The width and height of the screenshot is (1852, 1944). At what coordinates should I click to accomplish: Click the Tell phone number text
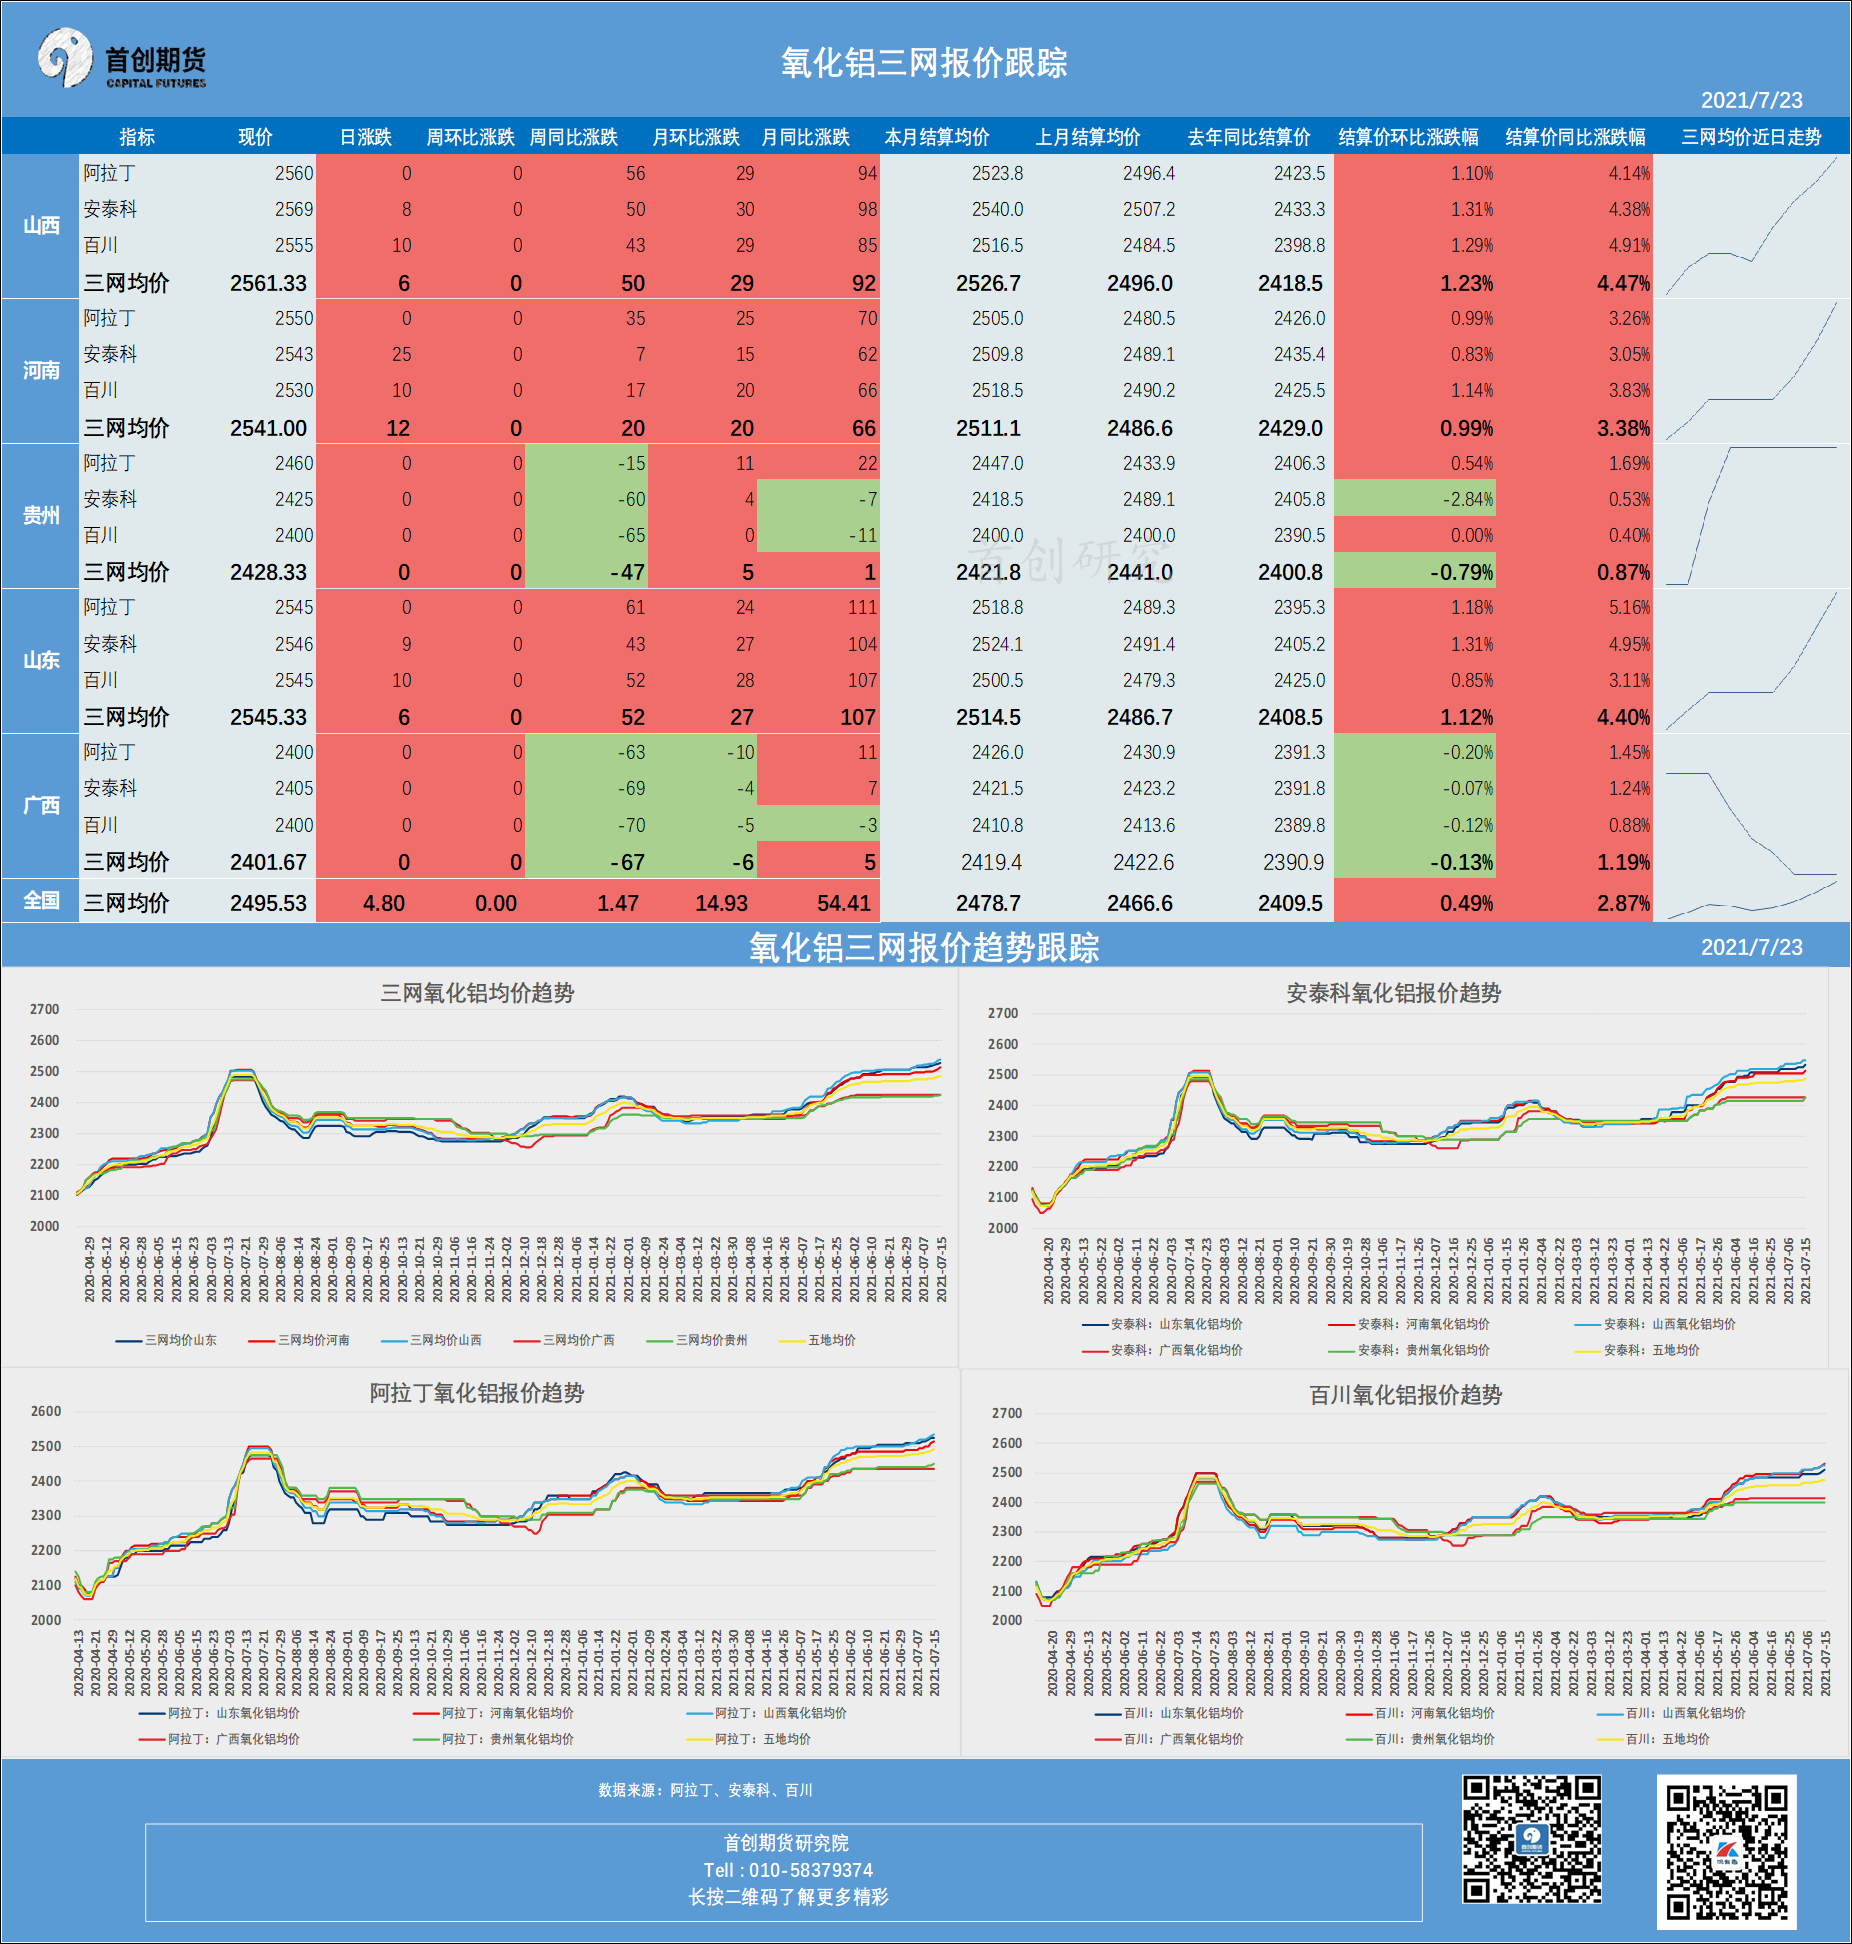(787, 1870)
